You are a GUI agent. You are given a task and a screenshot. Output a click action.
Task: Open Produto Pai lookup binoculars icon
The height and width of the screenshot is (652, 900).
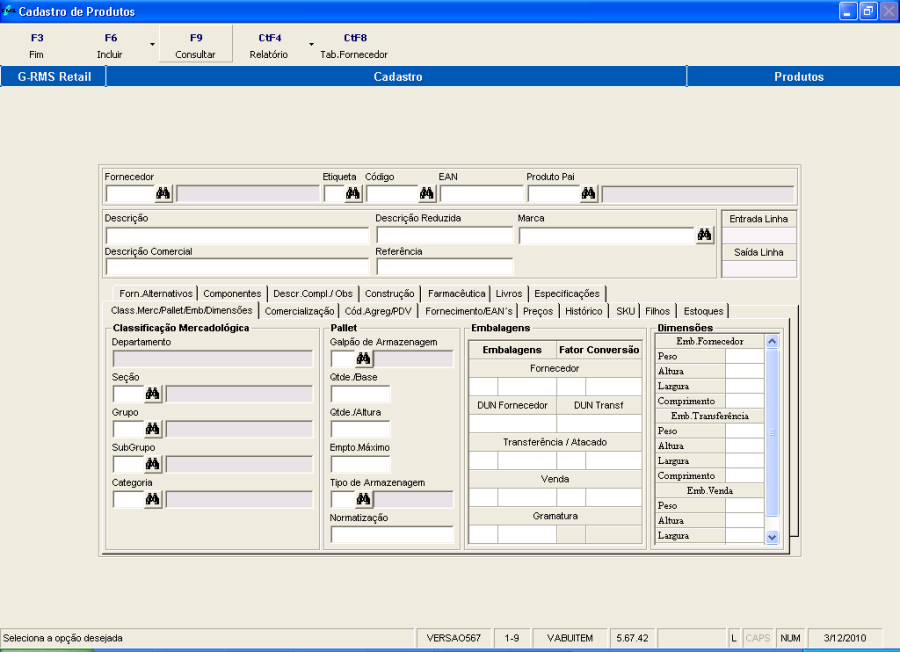click(x=588, y=193)
